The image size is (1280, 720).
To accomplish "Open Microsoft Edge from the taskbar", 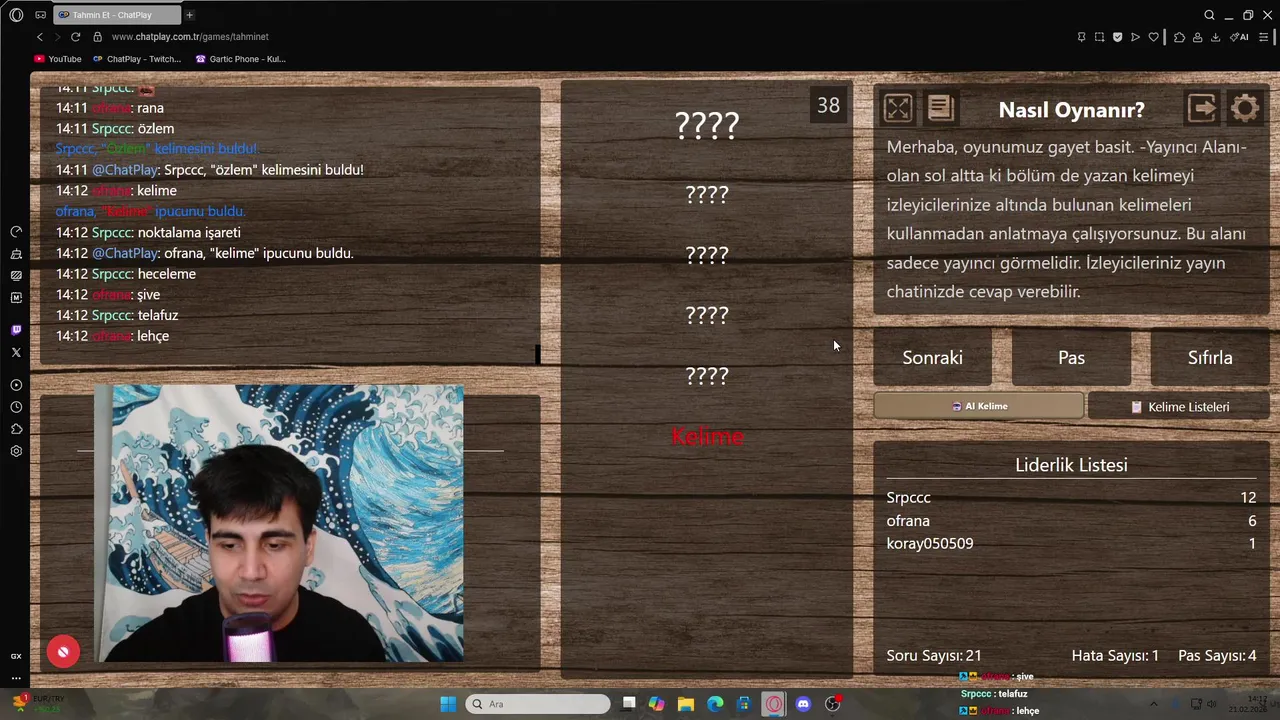I will point(715,704).
